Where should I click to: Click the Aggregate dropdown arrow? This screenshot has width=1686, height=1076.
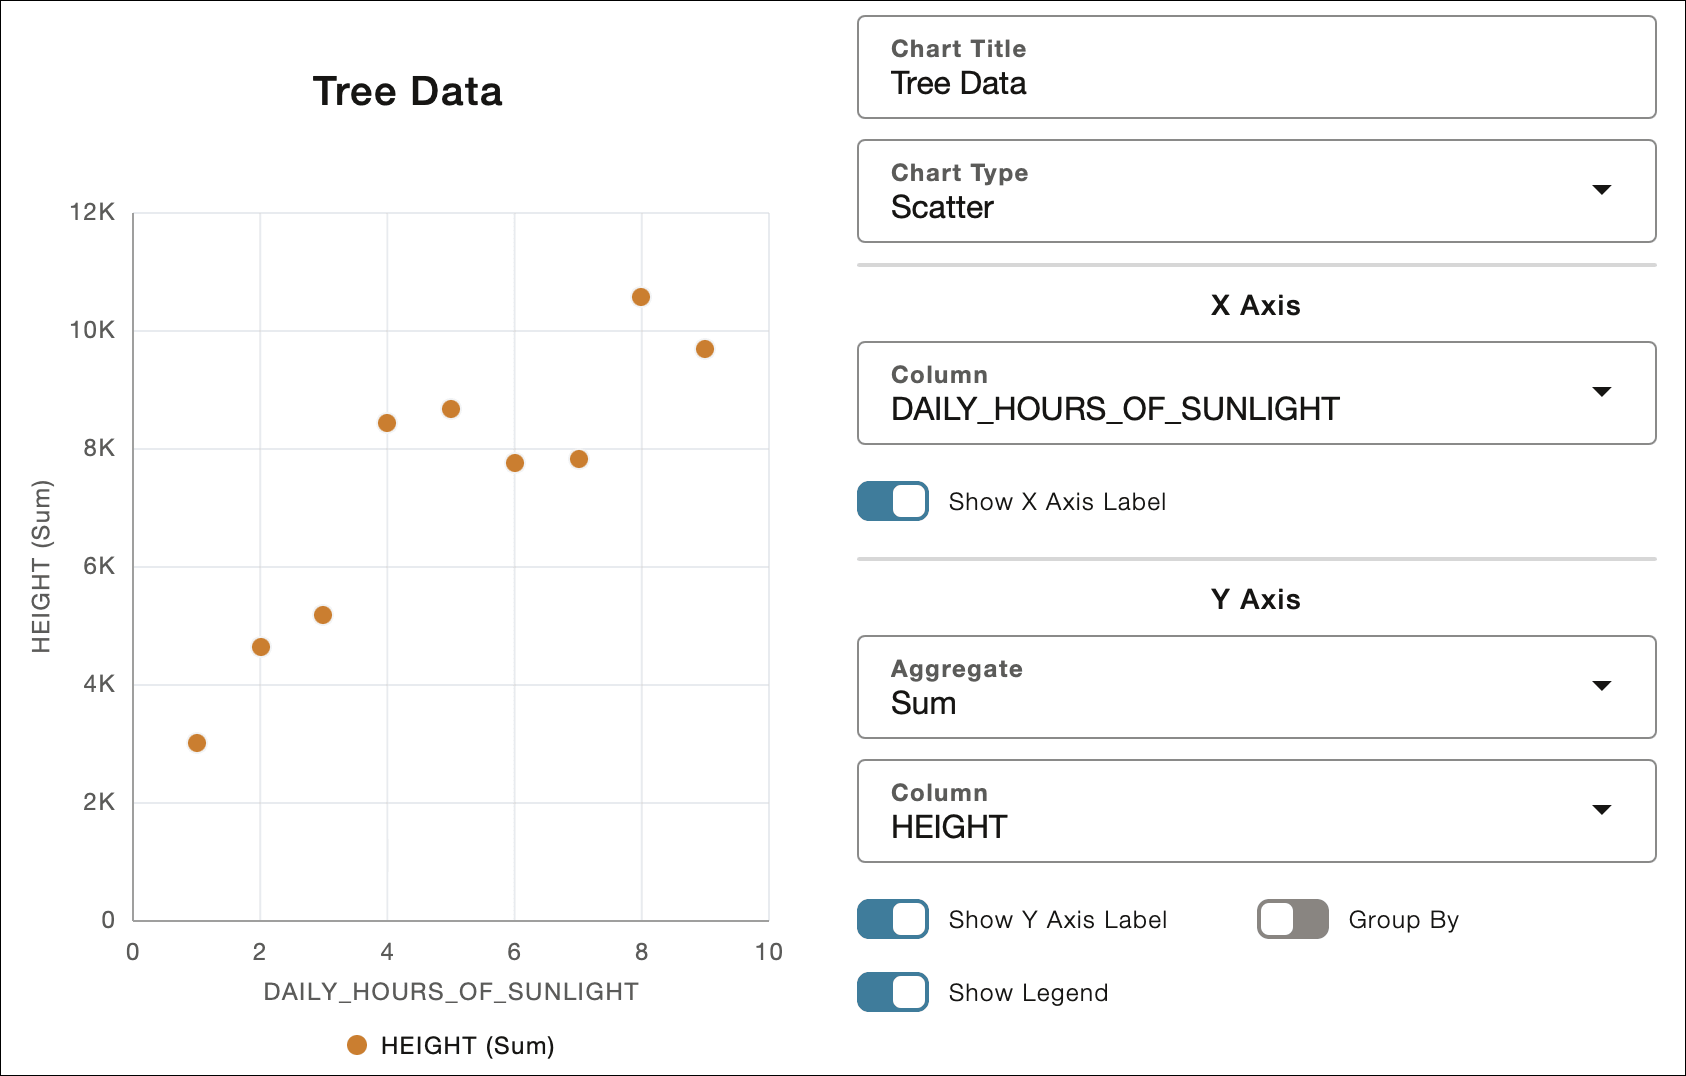[x=1602, y=686]
